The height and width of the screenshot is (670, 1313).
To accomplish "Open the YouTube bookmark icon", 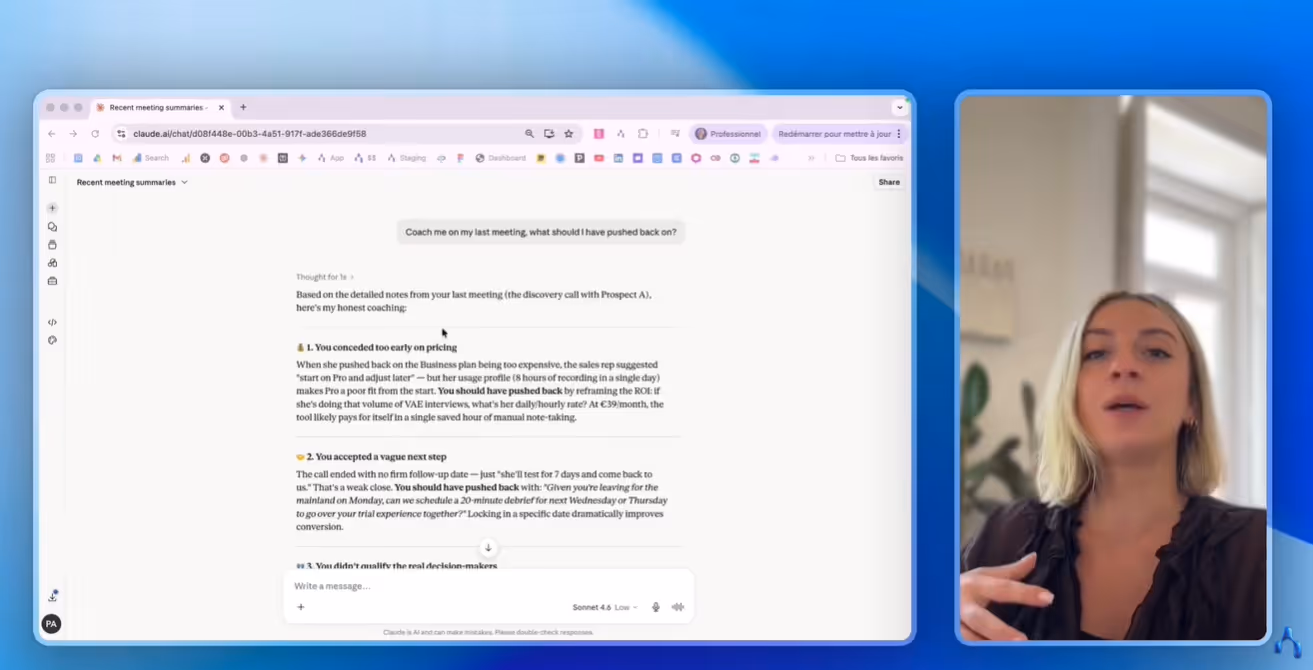I will point(599,158).
